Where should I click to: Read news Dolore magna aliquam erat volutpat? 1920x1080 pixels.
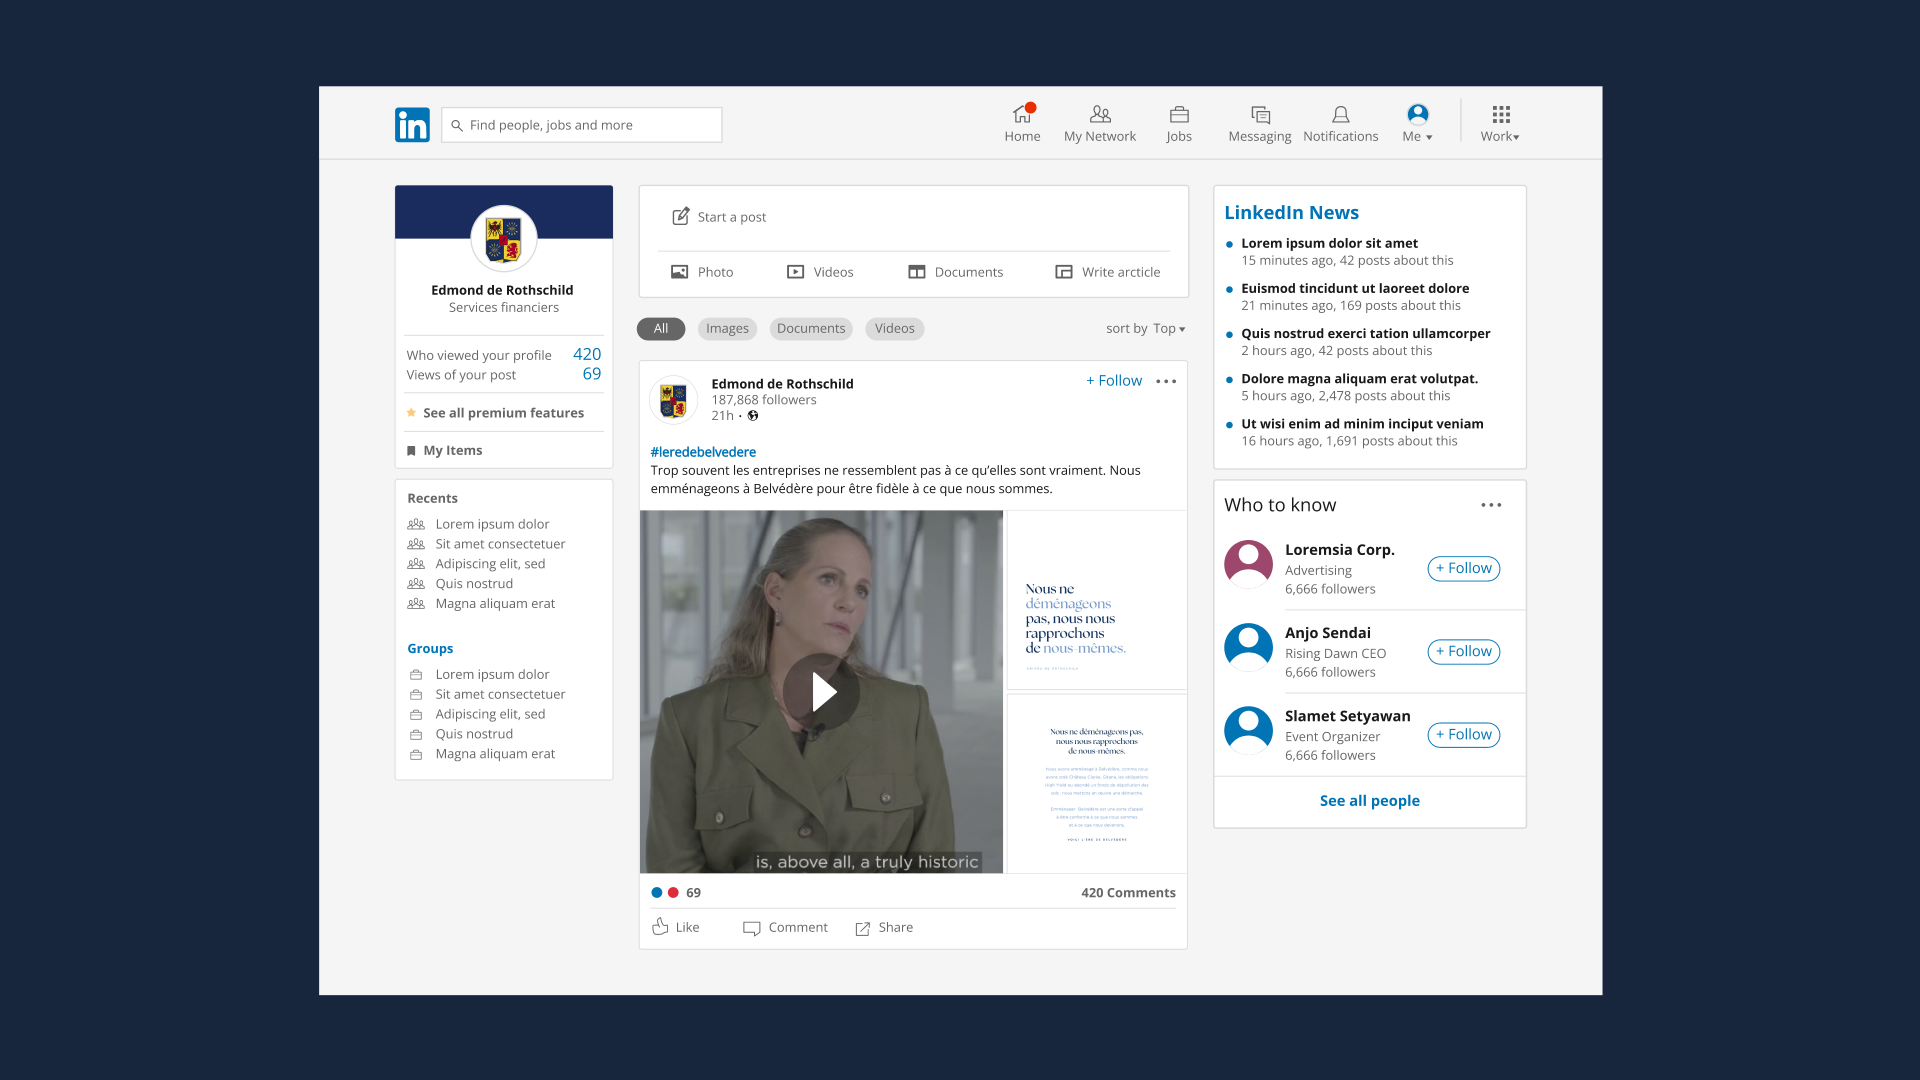(x=1359, y=378)
